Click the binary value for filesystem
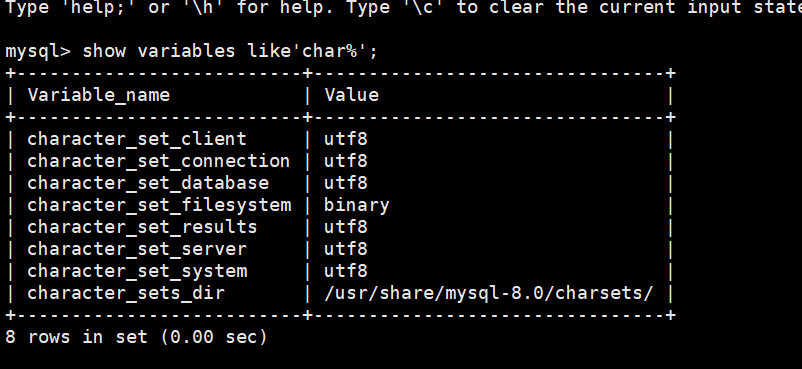The width and height of the screenshot is (802, 369). (357, 205)
